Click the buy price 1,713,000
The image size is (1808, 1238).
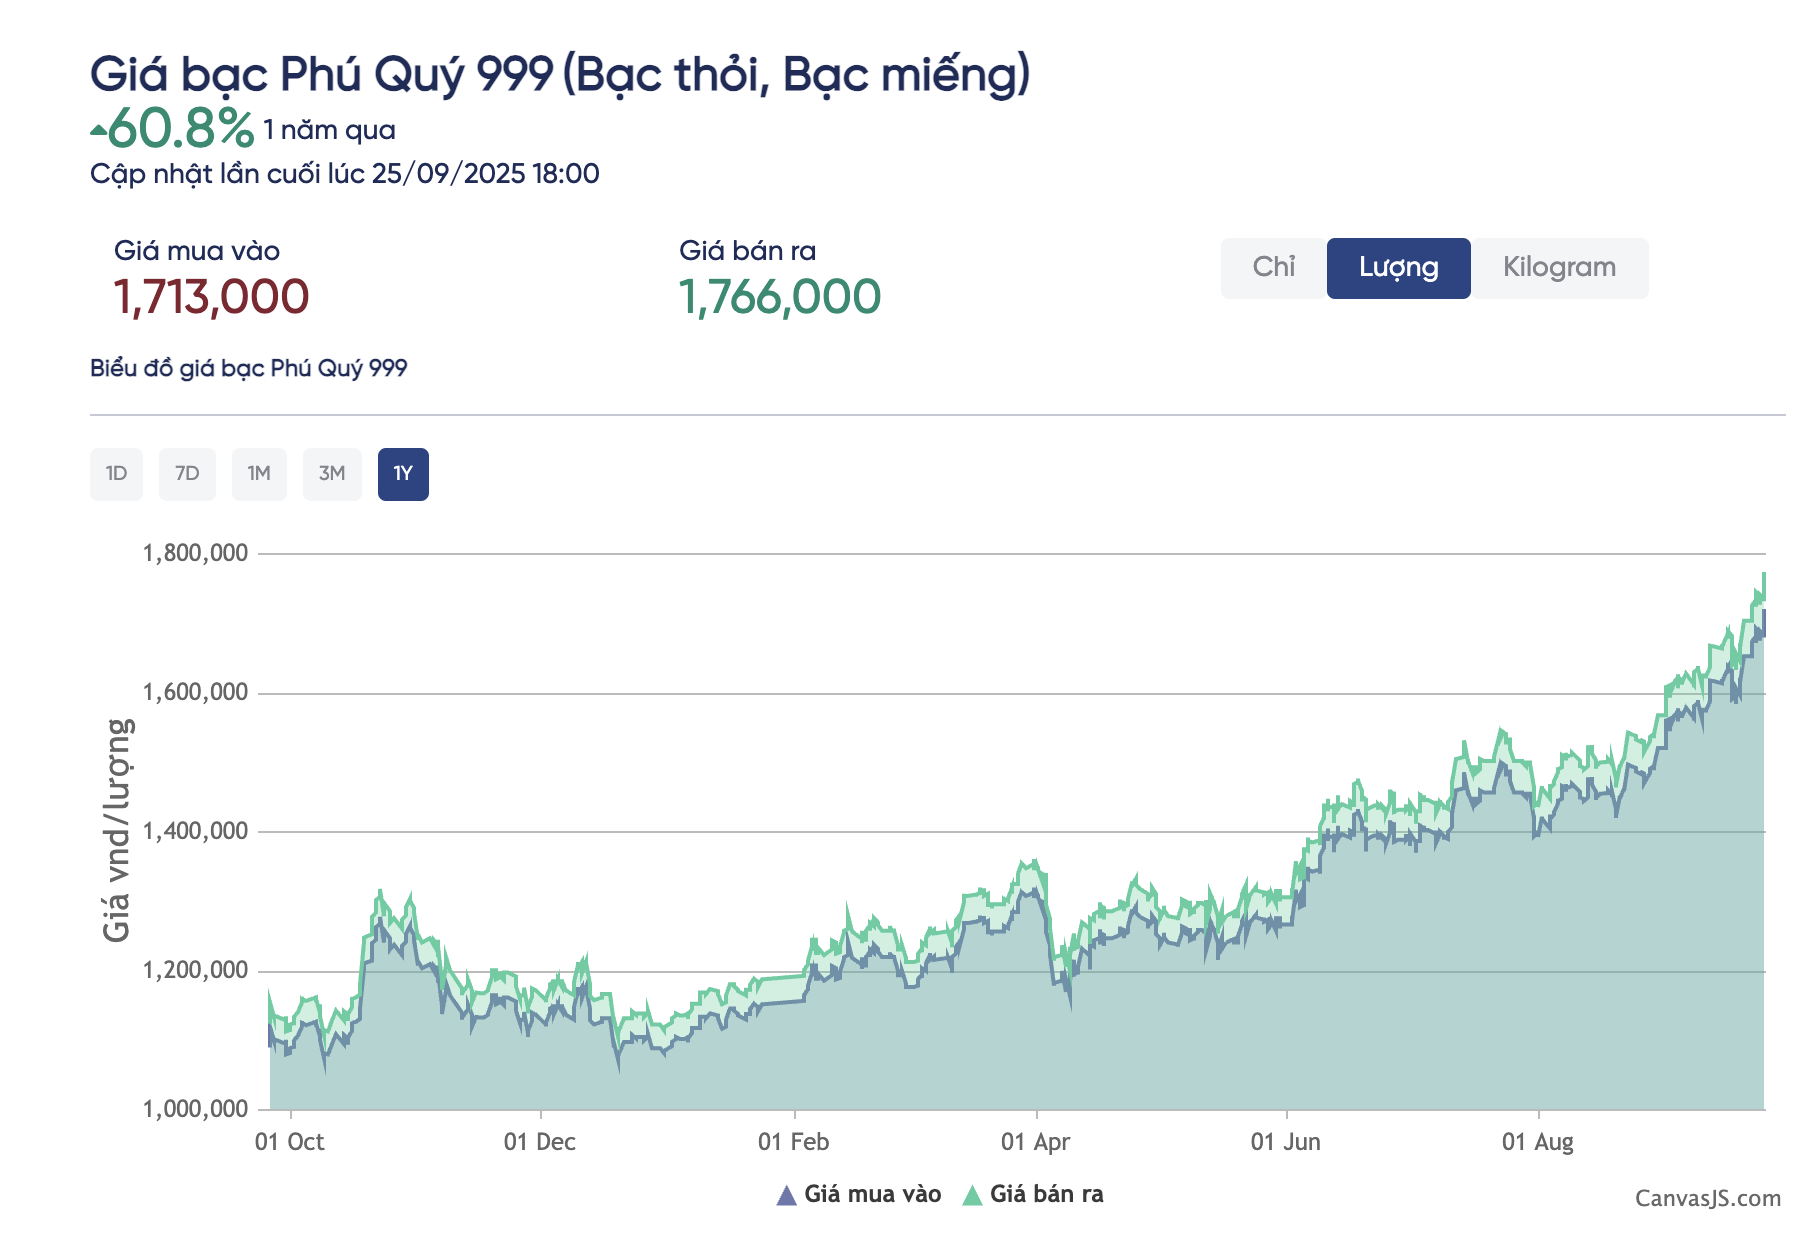(x=211, y=297)
